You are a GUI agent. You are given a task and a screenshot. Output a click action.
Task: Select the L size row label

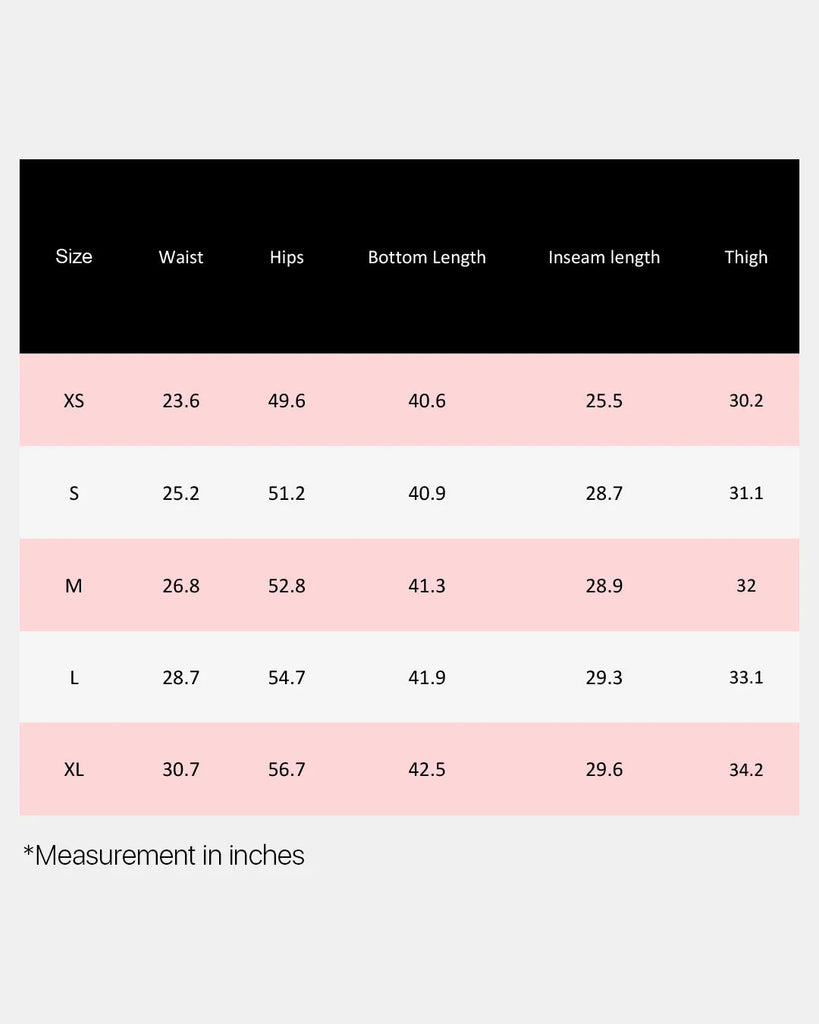pos(74,678)
